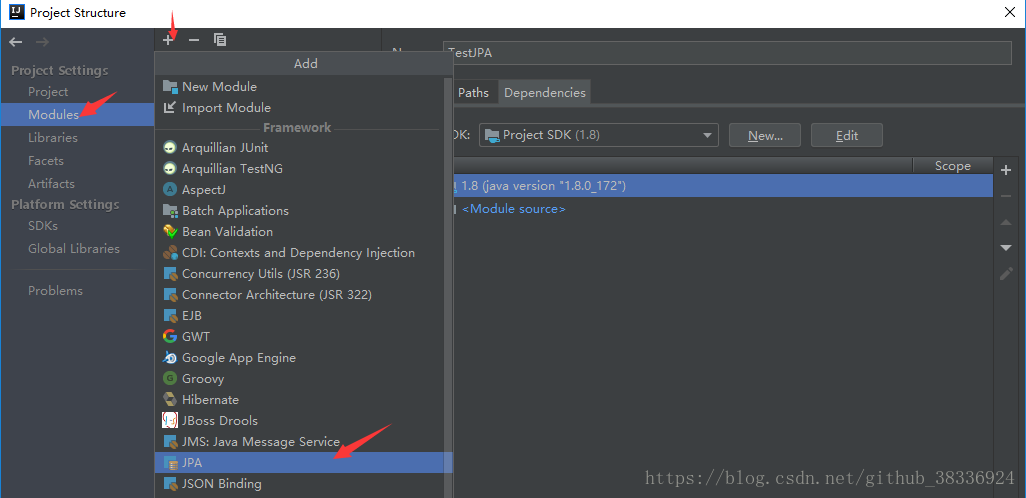Click the JPA framework icon
This screenshot has width=1026, height=498.
170,463
